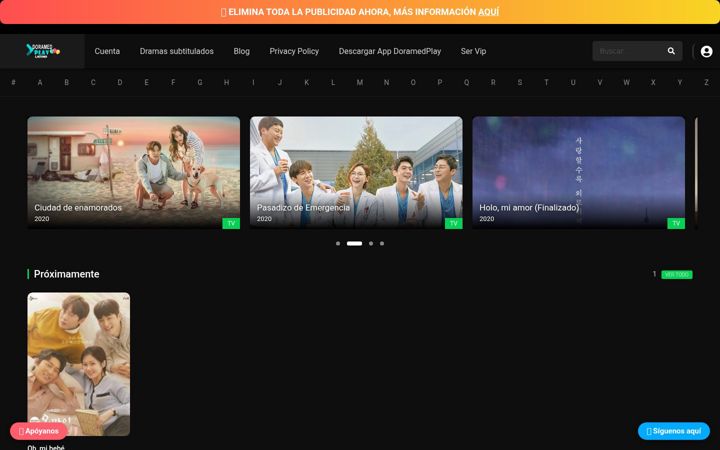The image size is (720, 450).
Task: Open Descargar App DoramedPlay link
Action: [x=390, y=51]
